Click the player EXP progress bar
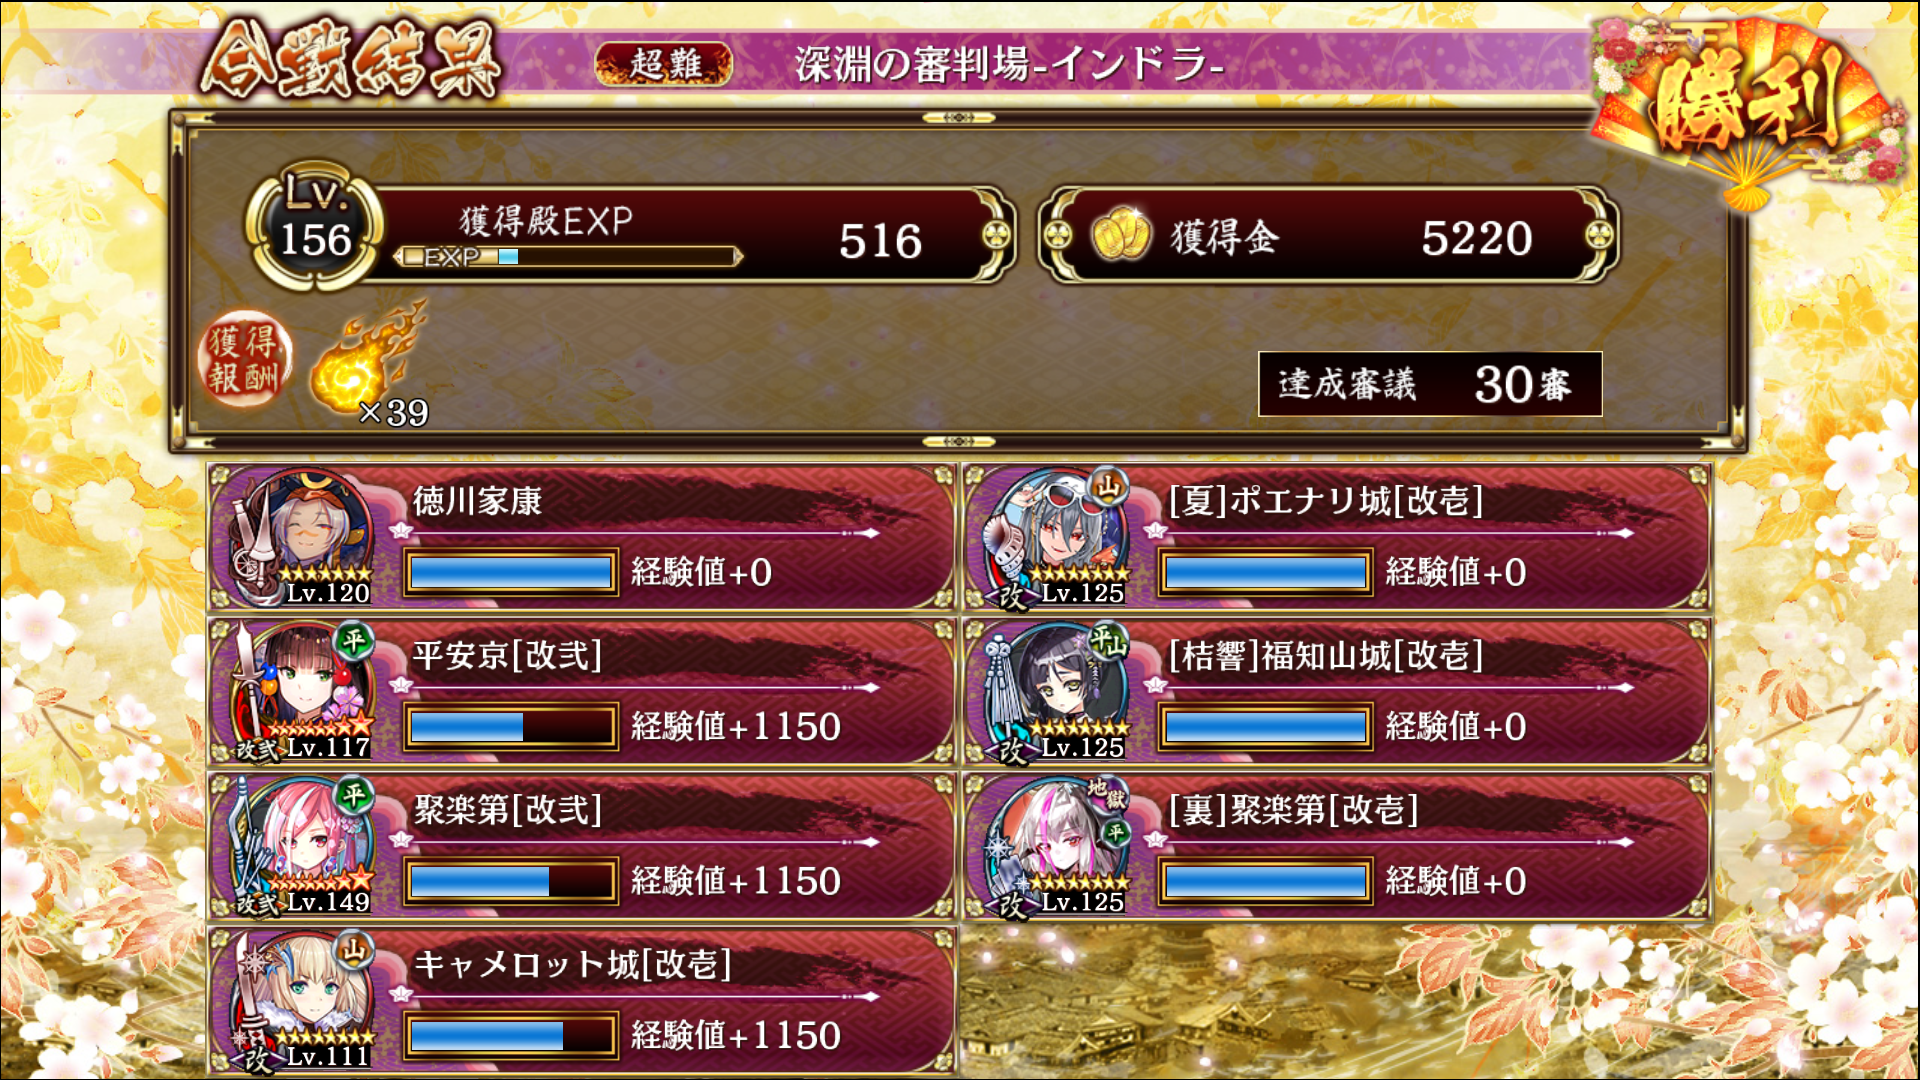The image size is (1920, 1080). click(x=569, y=257)
